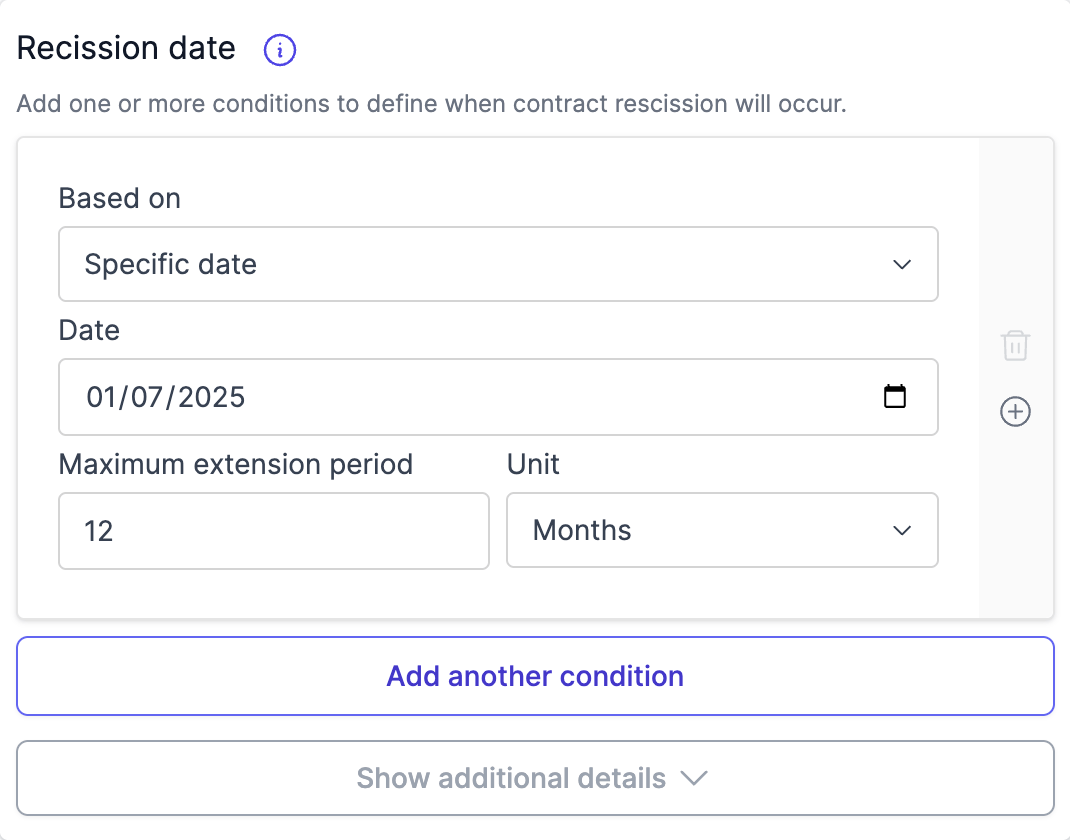Open the calendar picker in the Date field
This screenshot has width=1070, height=840.
(x=895, y=397)
